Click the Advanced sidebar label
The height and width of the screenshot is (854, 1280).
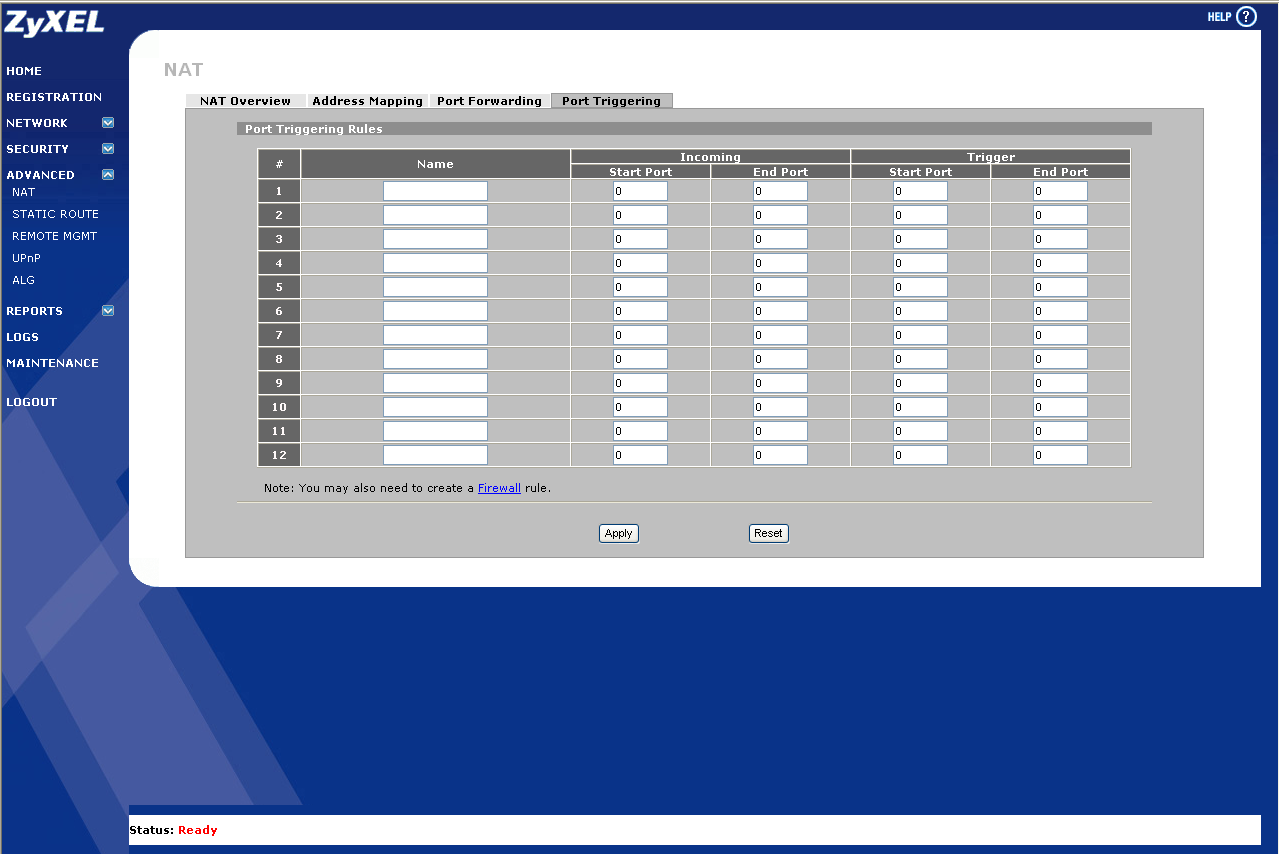pos(40,175)
